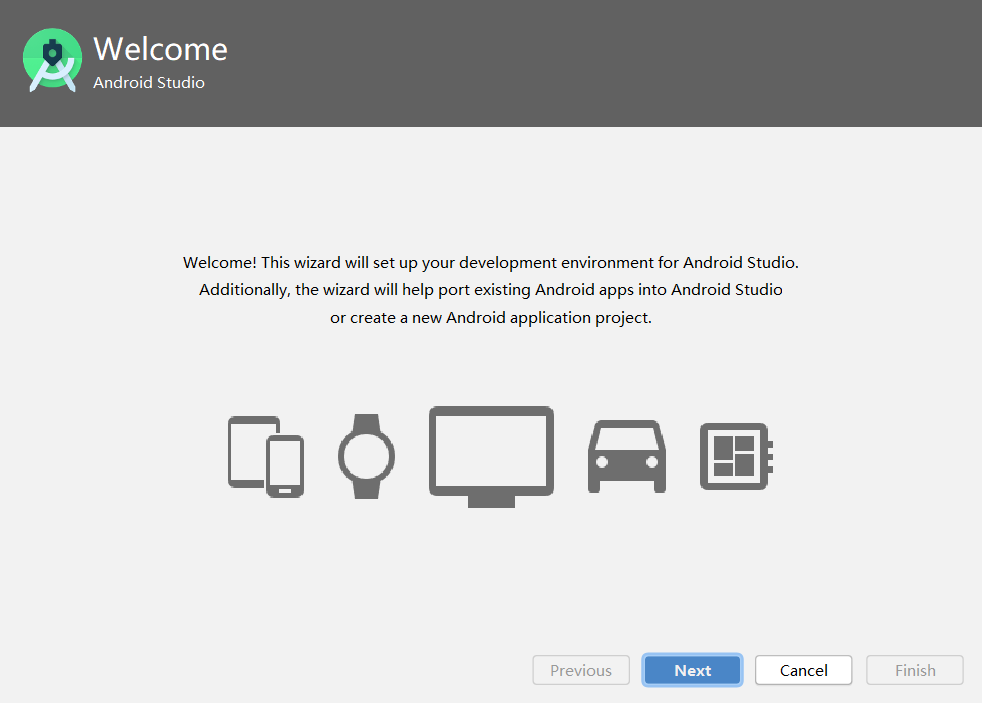Click the Android Auto car icon
982x703 pixels.
click(x=627, y=456)
